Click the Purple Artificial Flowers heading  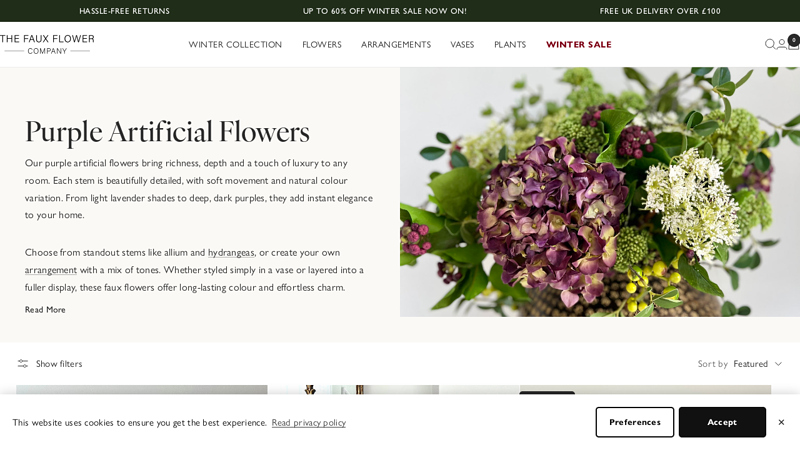[x=167, y=132]
